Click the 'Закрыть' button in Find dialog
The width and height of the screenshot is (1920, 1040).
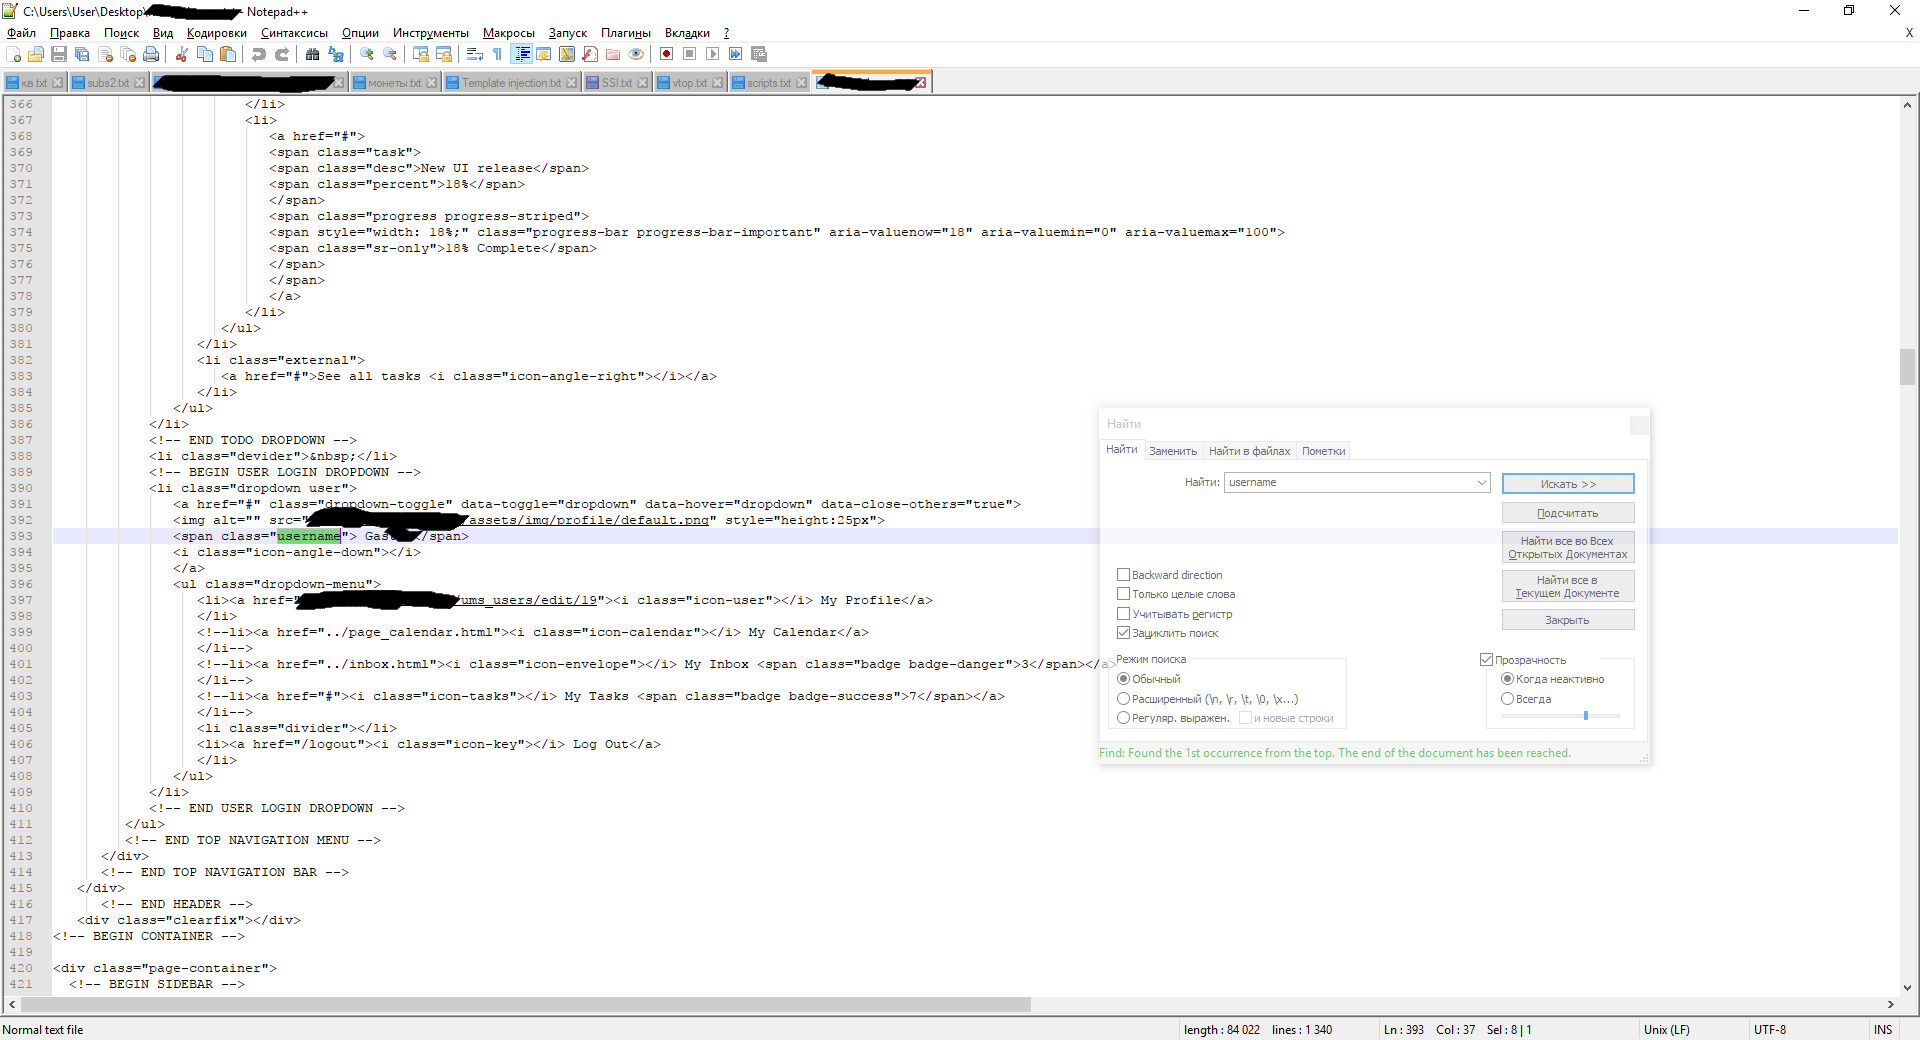(x=1568, y=620)
